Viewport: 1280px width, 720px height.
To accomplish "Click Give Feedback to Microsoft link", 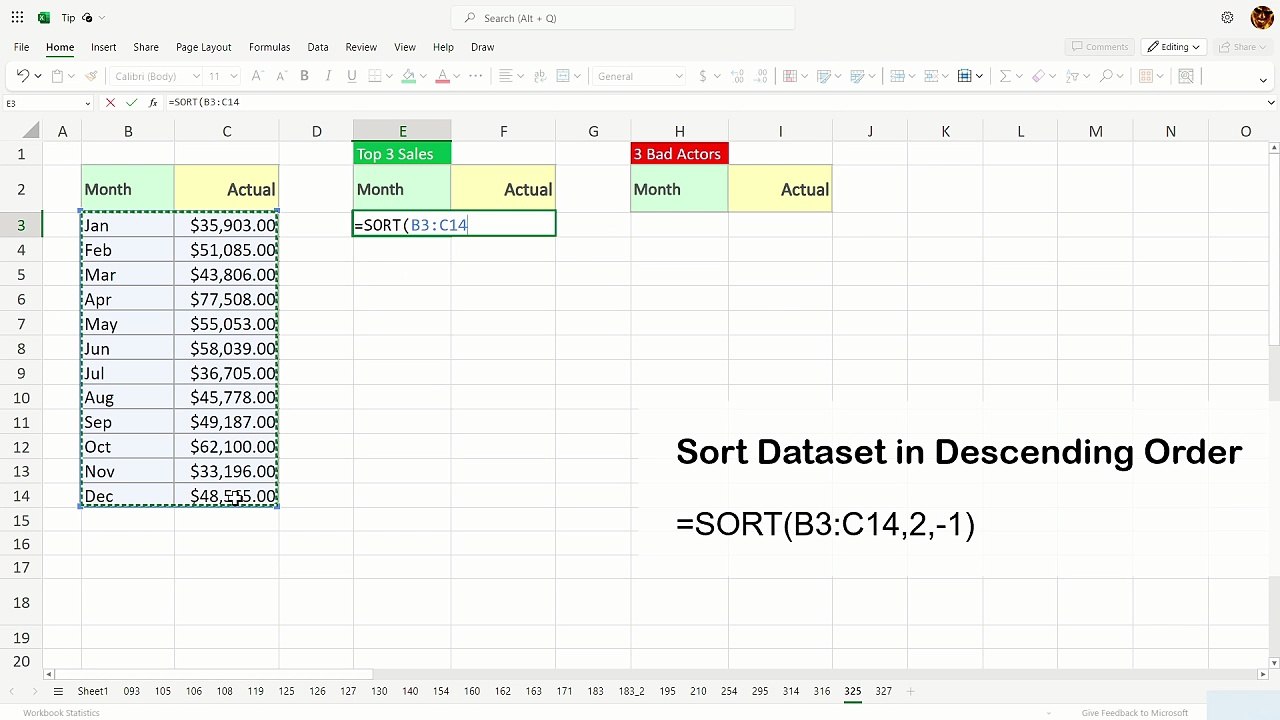I will [x=1134, y=713].
